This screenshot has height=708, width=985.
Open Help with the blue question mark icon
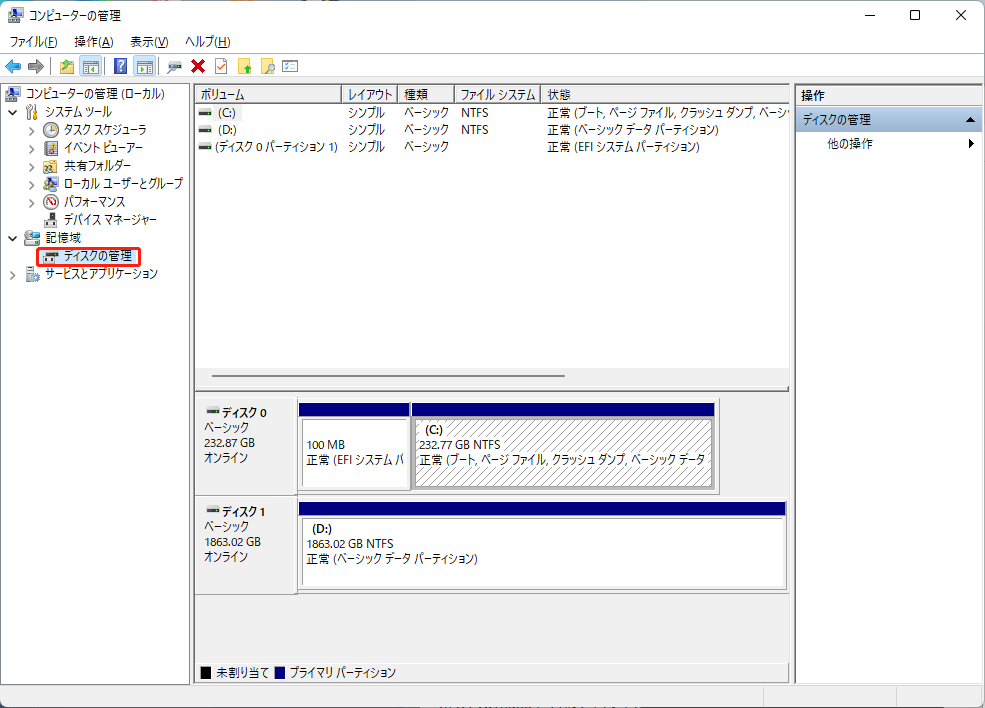[x=120, y=66]
